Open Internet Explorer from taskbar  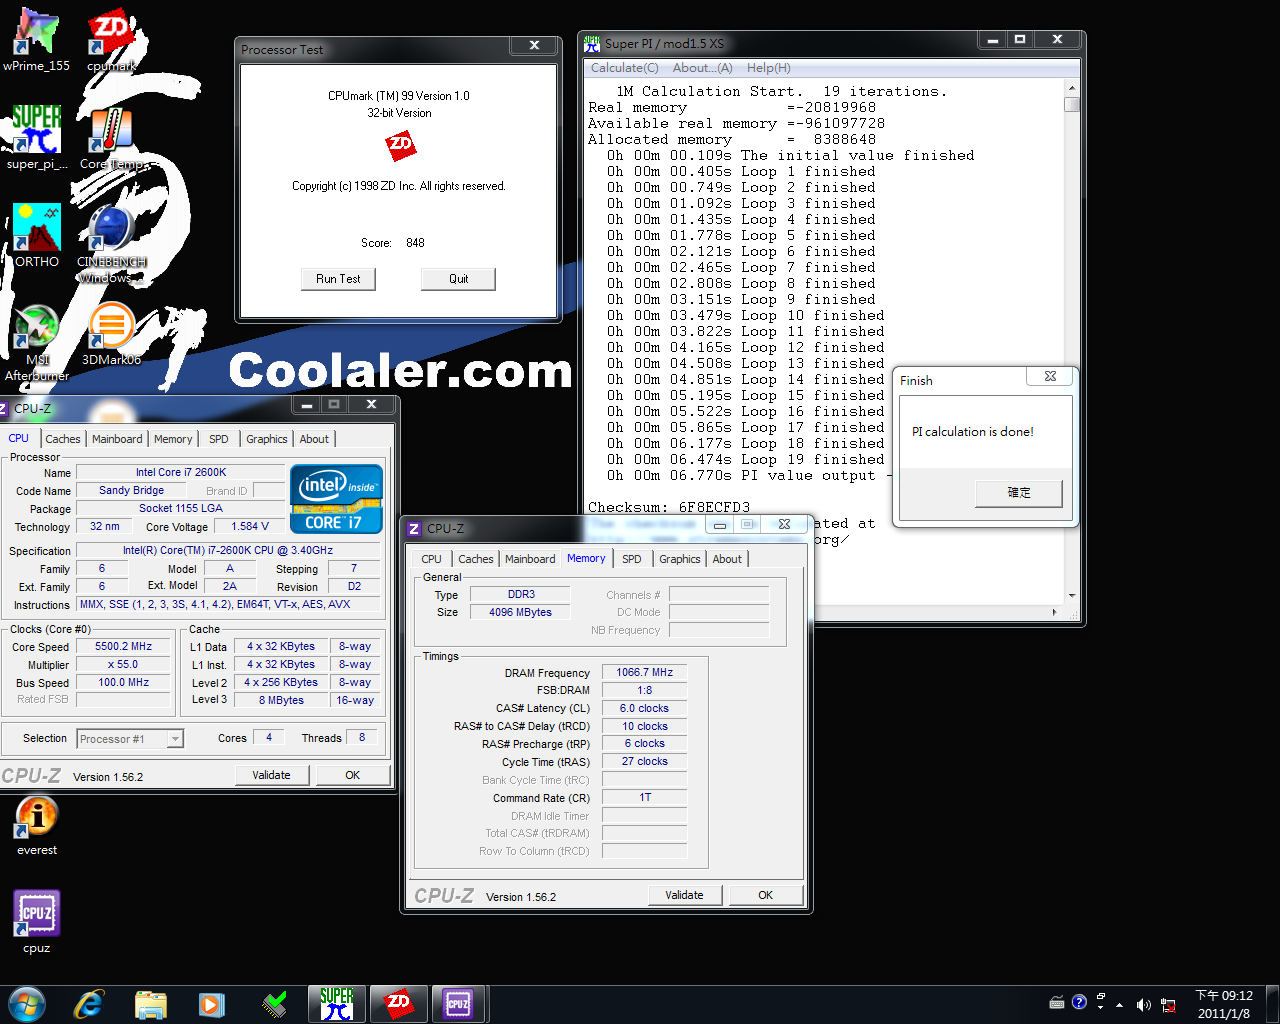[89, 1003]
